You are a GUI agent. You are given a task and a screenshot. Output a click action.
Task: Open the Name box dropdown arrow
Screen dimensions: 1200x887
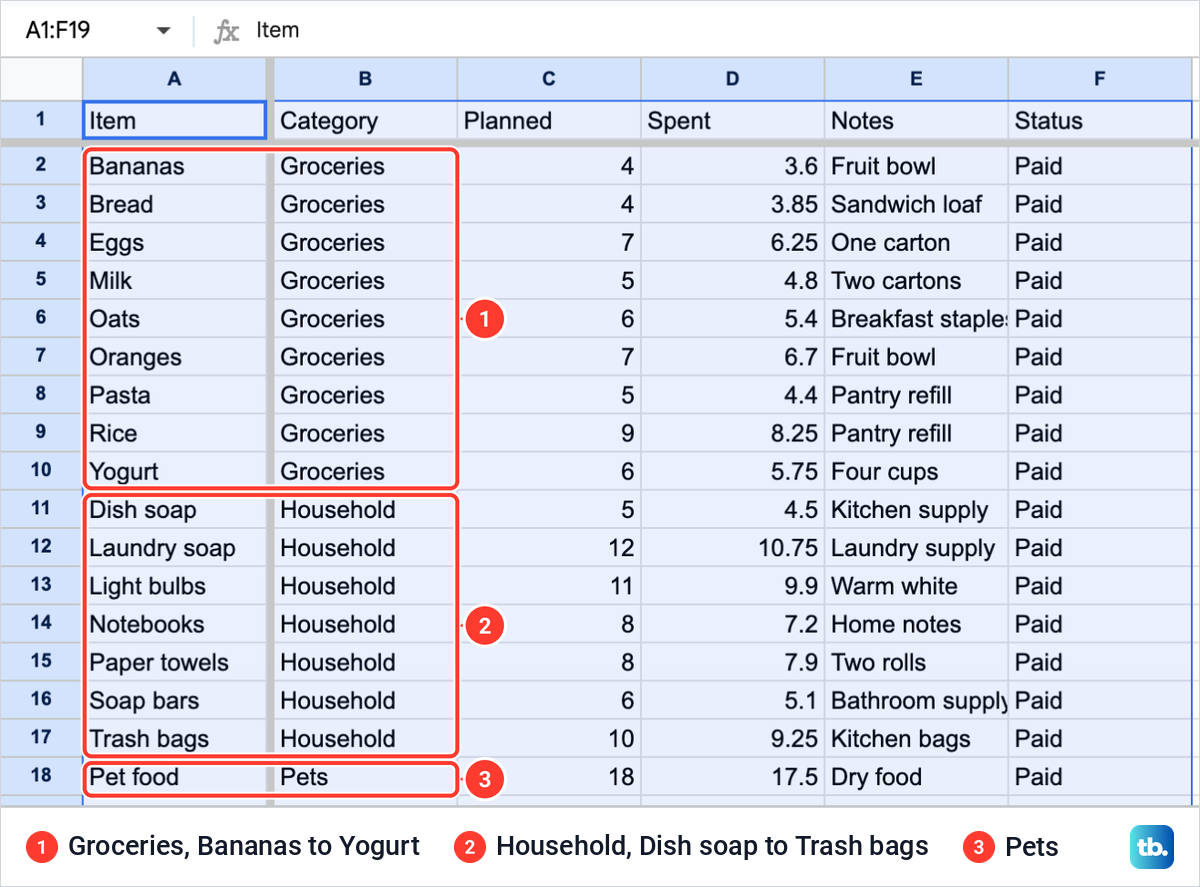coord(164,31)
